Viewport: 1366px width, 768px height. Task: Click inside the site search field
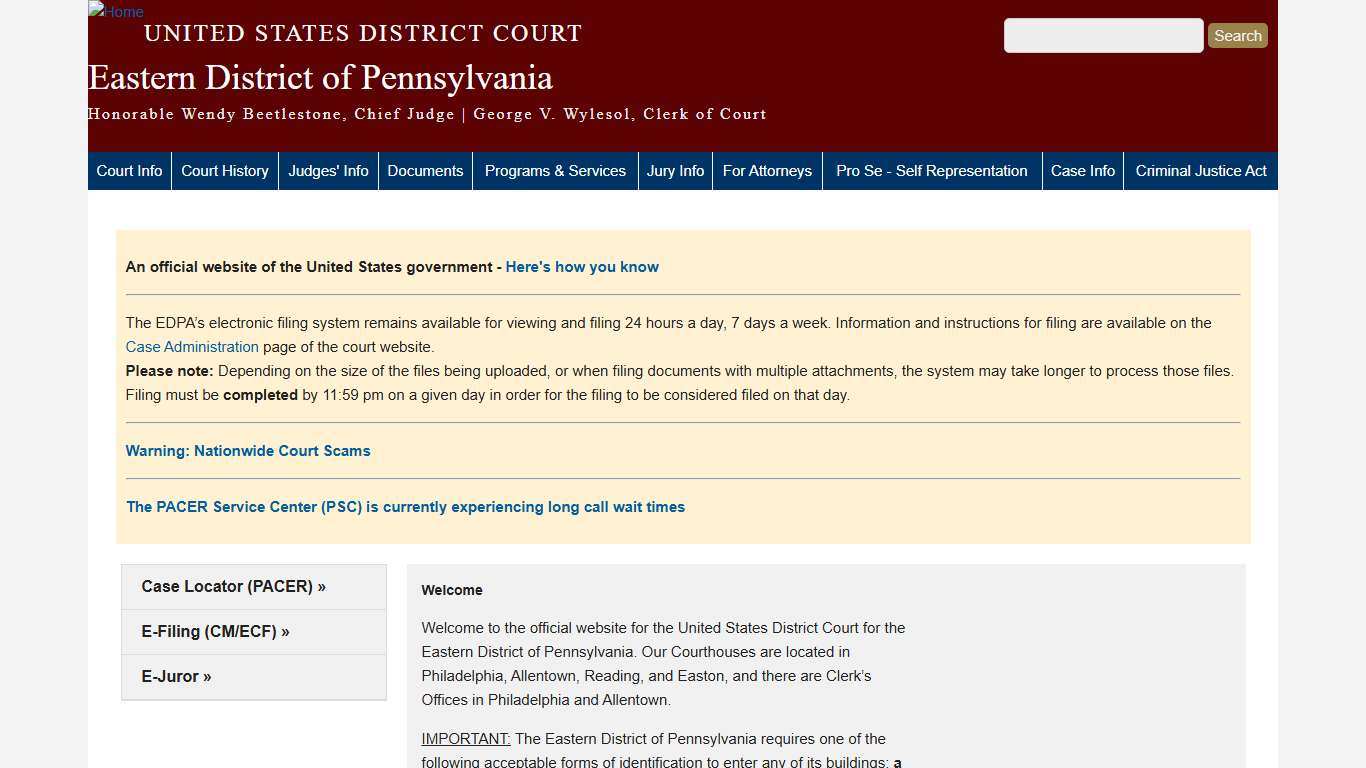click(x=1103, y=35)
